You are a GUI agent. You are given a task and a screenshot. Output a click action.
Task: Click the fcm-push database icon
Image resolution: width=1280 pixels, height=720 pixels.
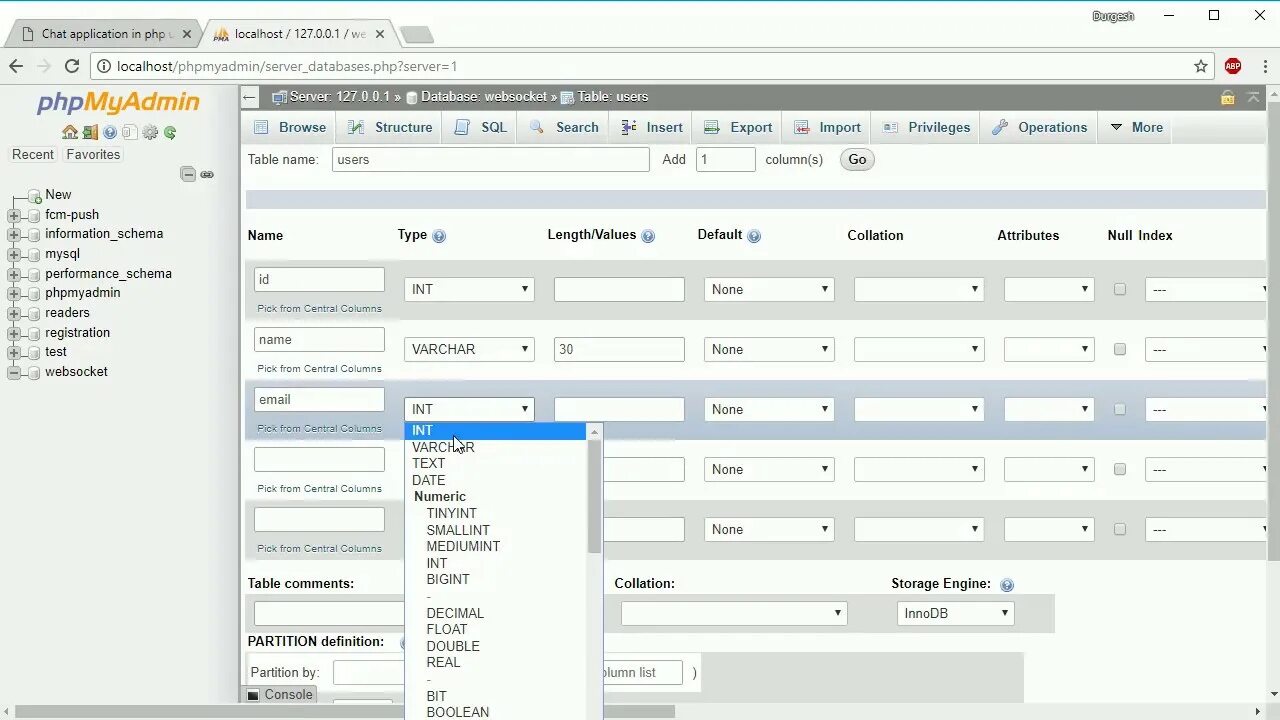(35, 215)
